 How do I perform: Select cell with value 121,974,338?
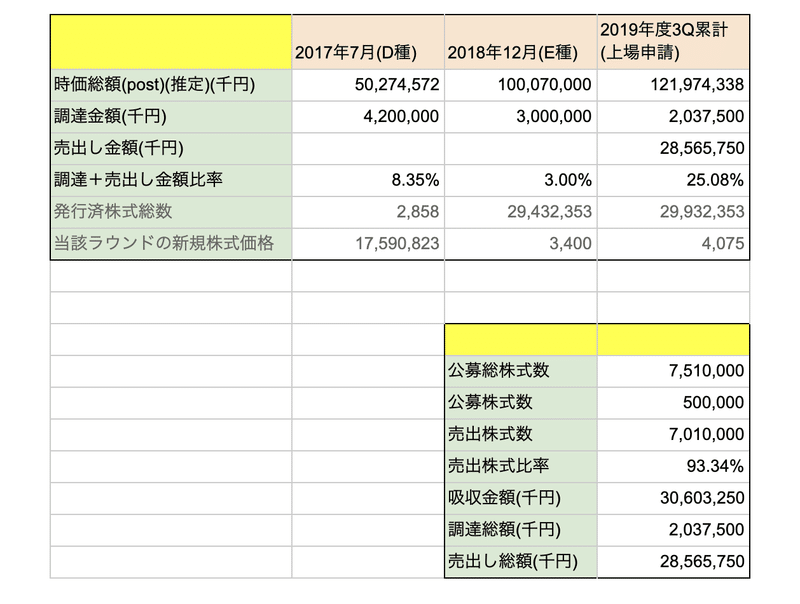(x=673, y=85)
